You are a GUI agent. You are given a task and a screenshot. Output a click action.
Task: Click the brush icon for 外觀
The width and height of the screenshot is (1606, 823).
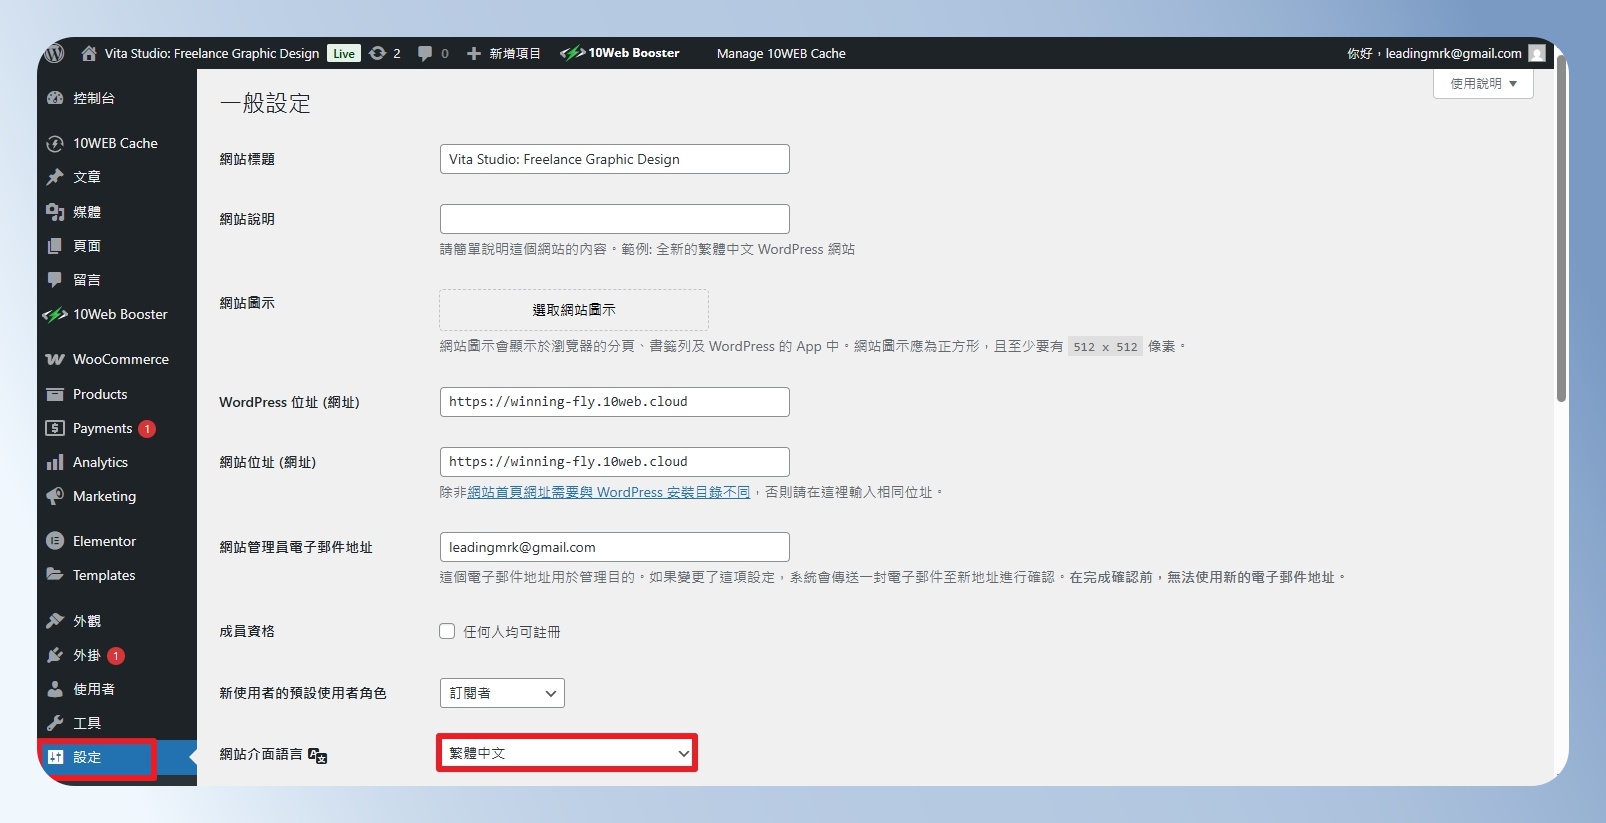(55, 621)
